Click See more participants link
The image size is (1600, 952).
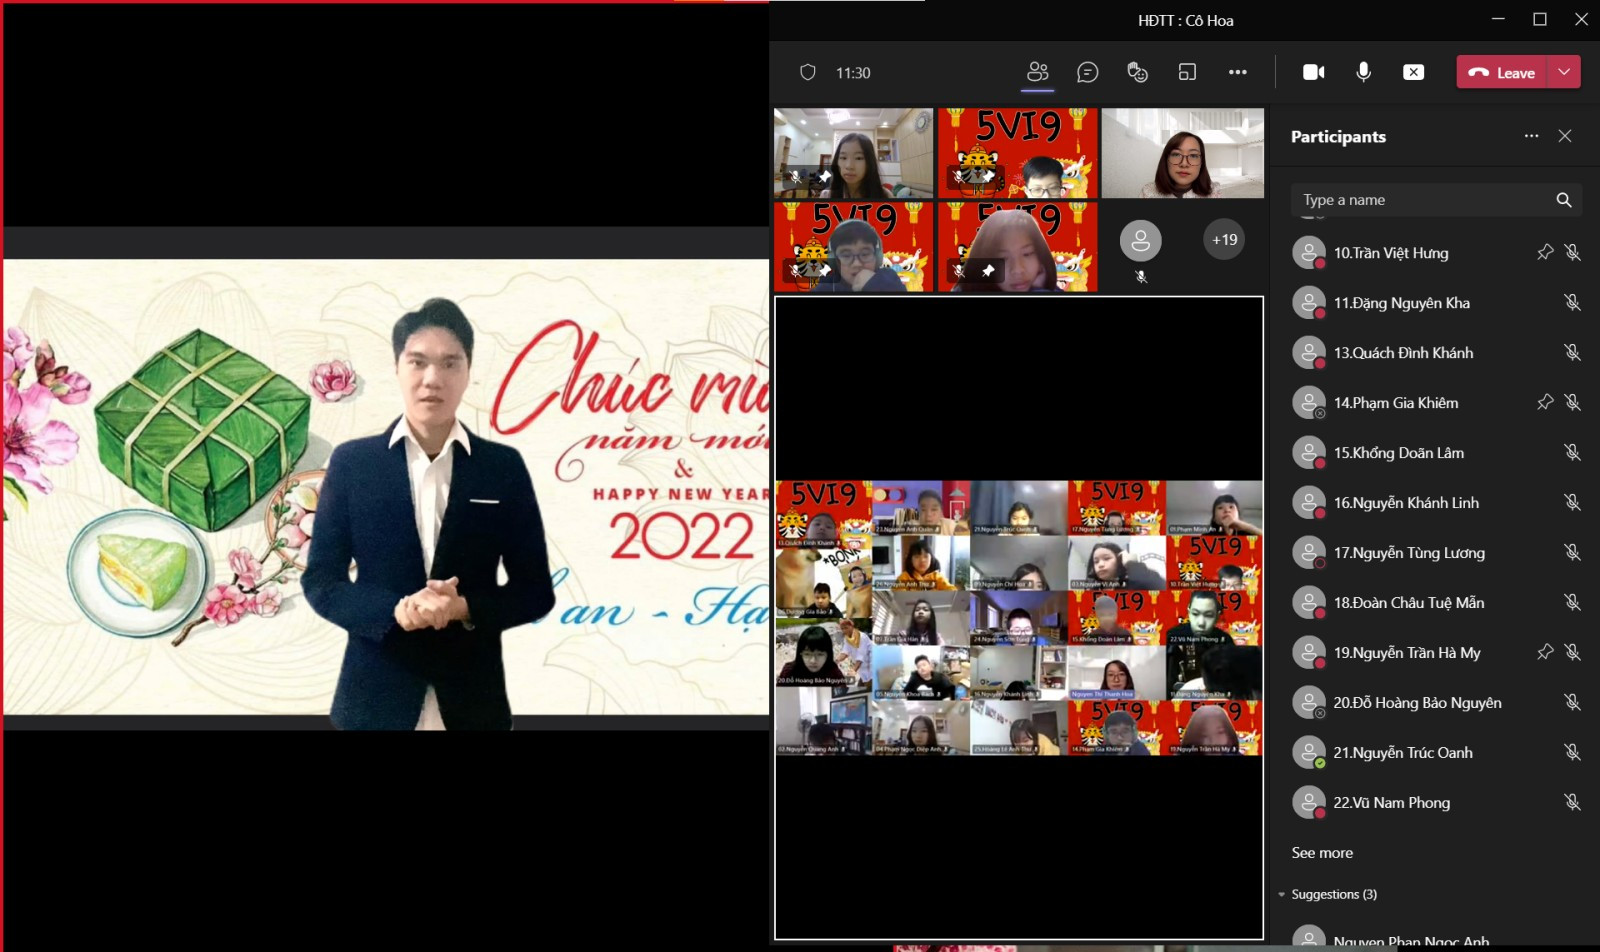tap(1322, 853)
